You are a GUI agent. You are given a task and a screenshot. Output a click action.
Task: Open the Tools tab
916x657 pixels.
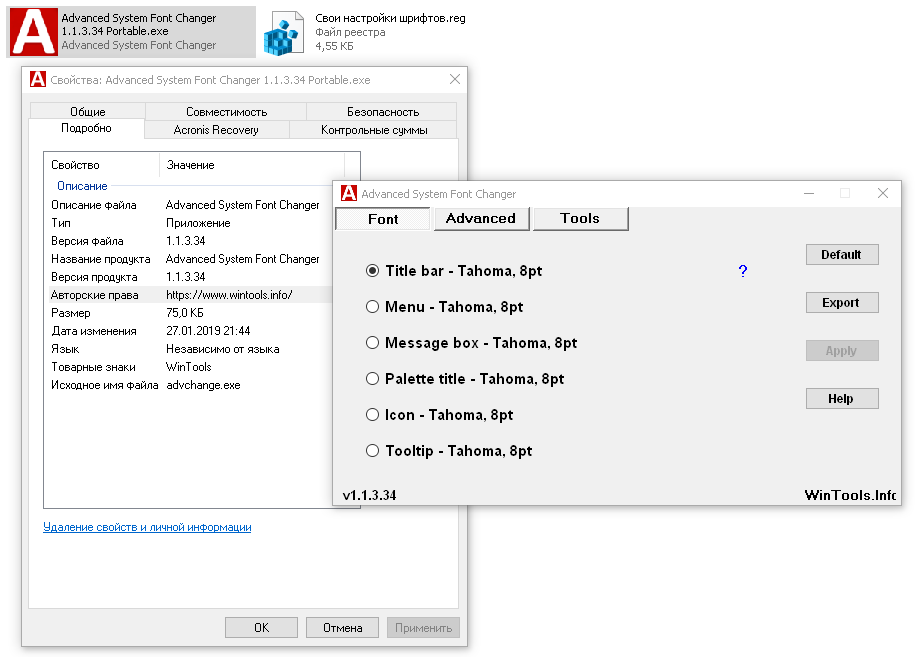click(x=580, y=218)
